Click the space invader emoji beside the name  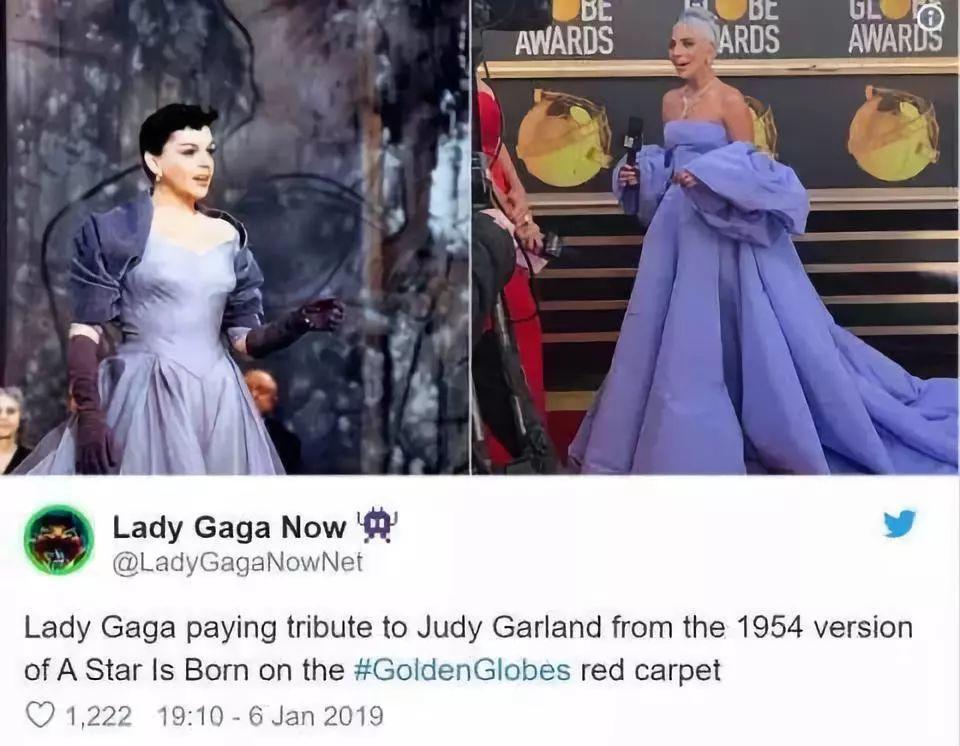377,526
